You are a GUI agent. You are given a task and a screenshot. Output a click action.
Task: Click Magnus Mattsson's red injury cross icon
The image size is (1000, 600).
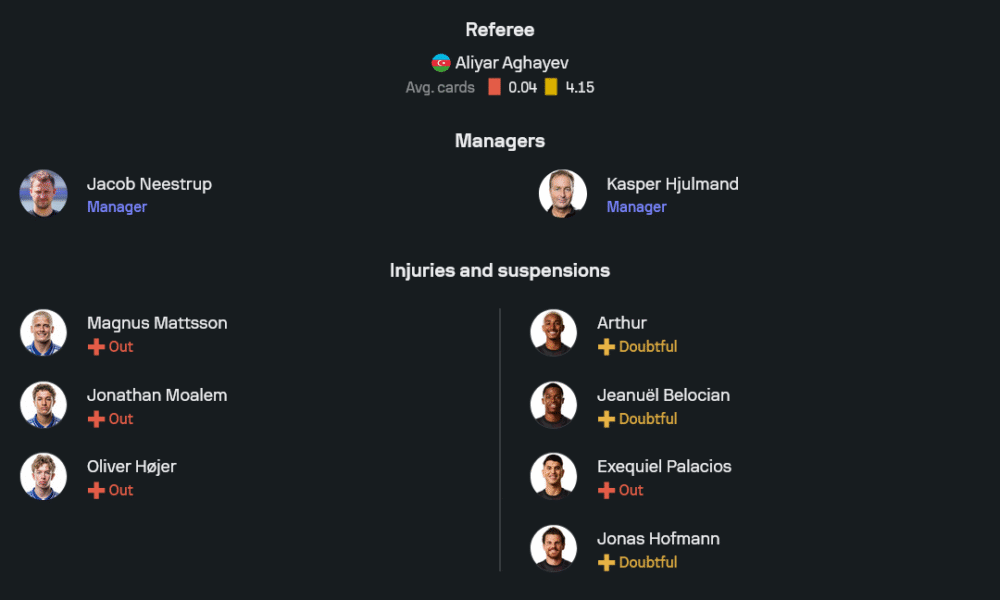[x=96, y=347]
